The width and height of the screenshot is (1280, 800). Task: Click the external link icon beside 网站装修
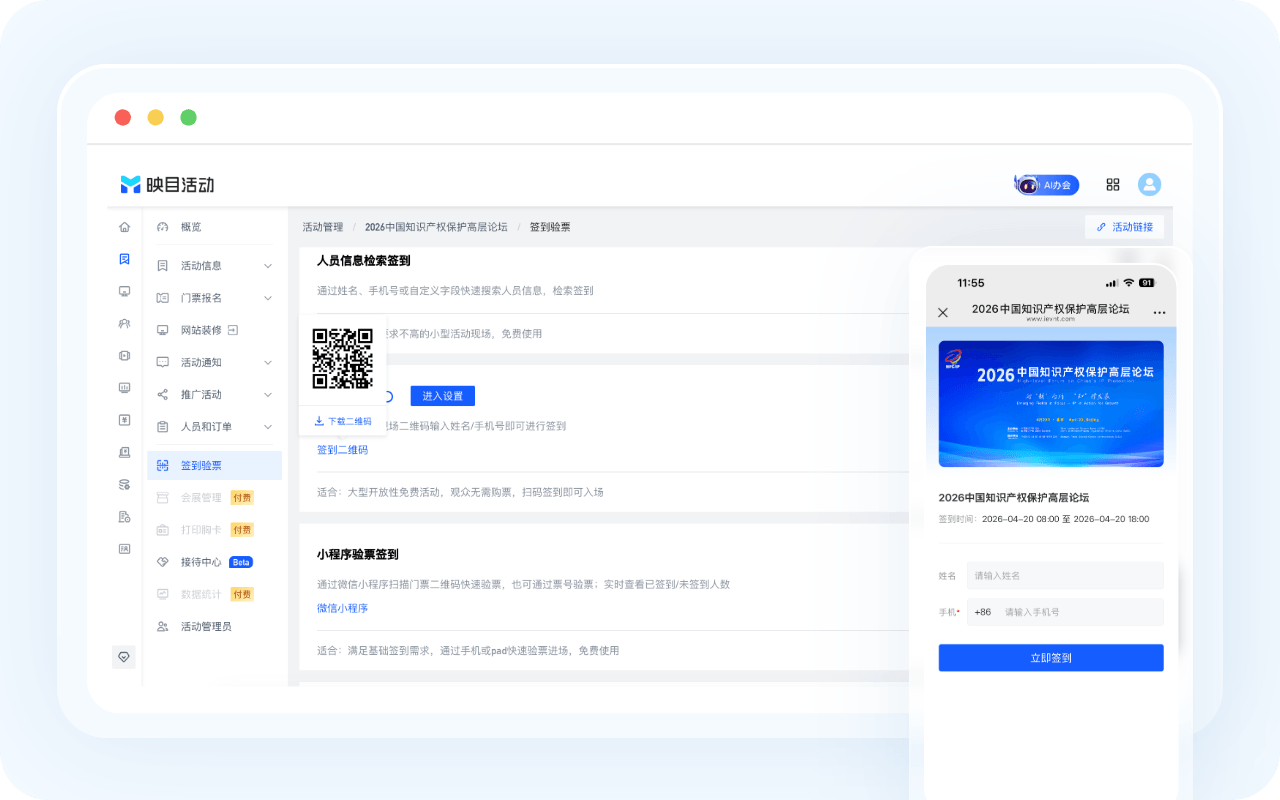tap(233, 329)
